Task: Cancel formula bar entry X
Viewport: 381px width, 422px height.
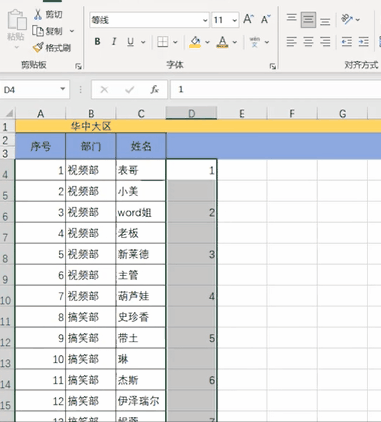Action: tap(104, 89)
